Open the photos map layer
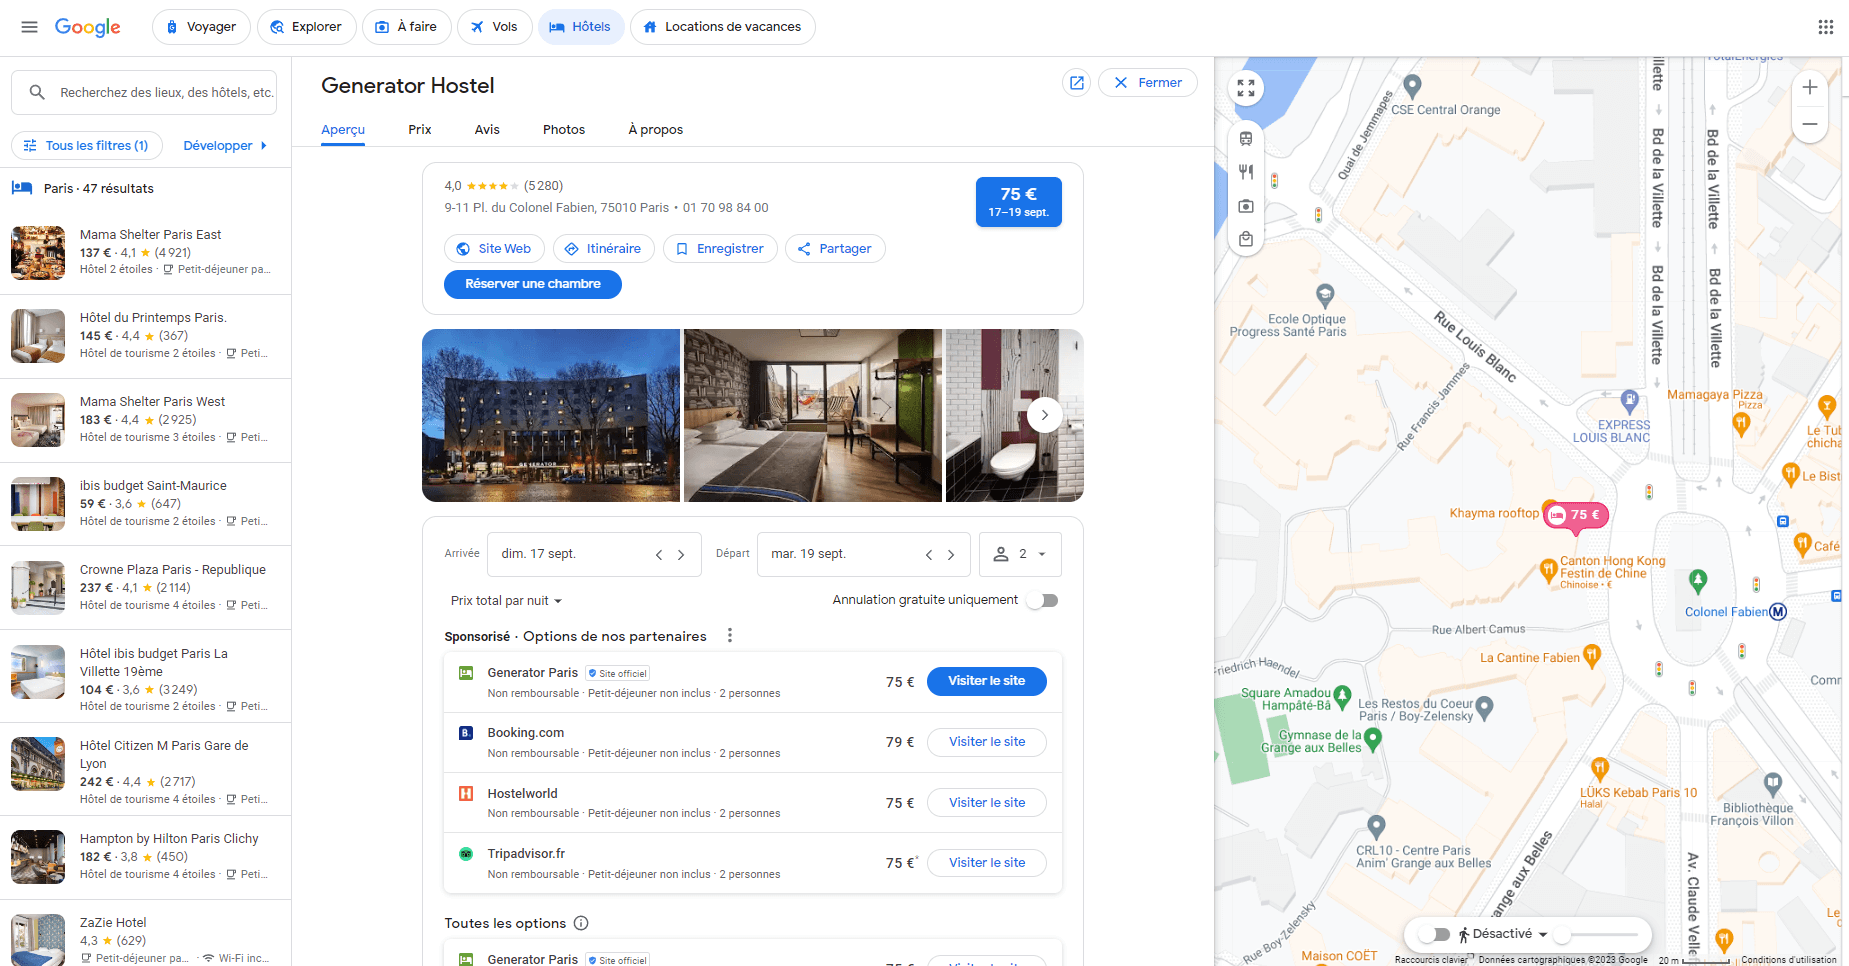The height and width of the screenshot is (966, 1849). 1246,205
